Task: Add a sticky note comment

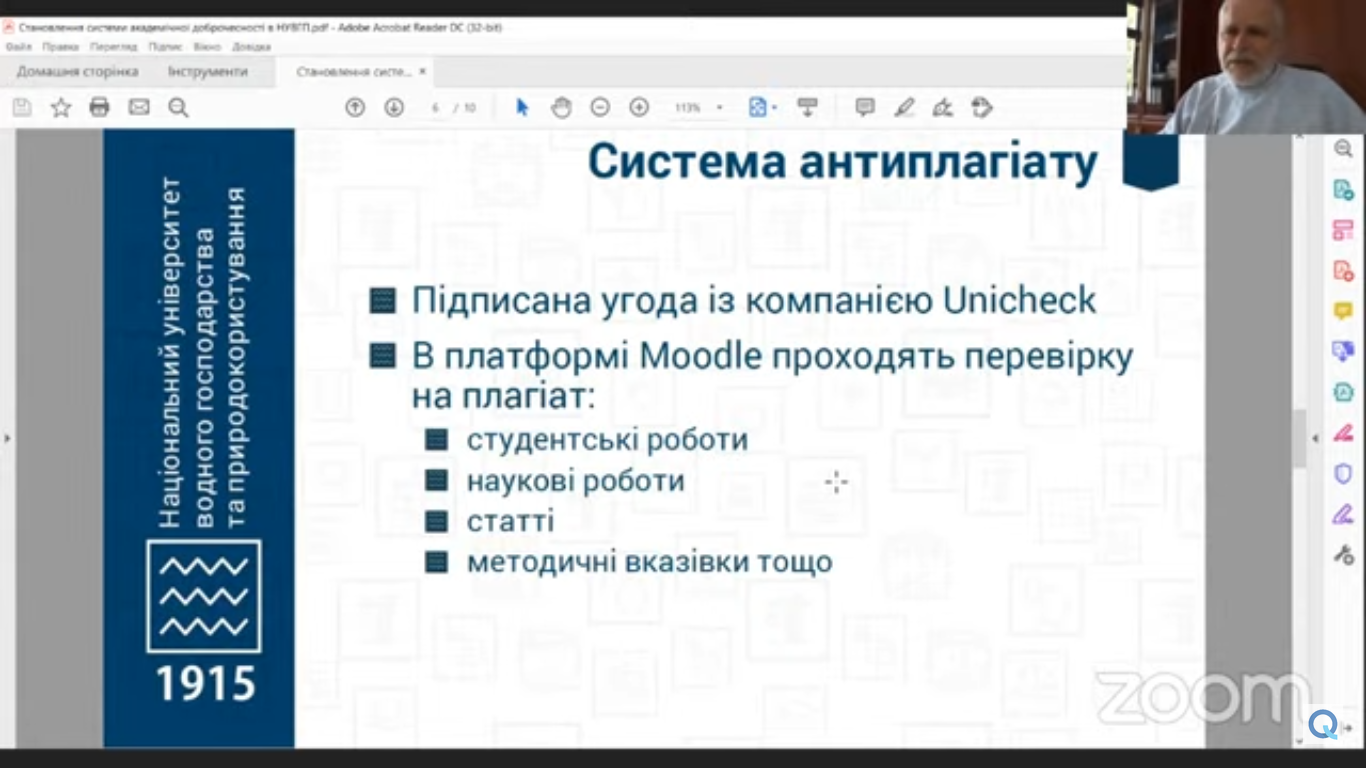Action: tap(865, 108)
